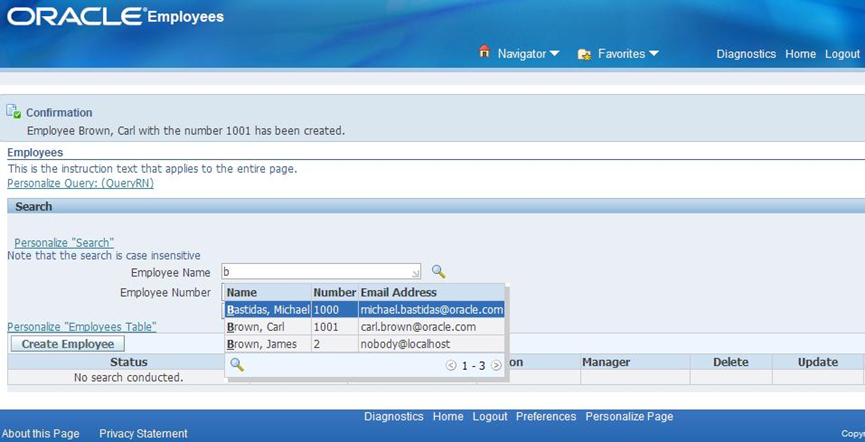Image resolution: width=865 pixels, height=442 pixels.
Task: Click the Employee Name search magnifier icon
Action: pyautogui.click(x=438, y=271)
